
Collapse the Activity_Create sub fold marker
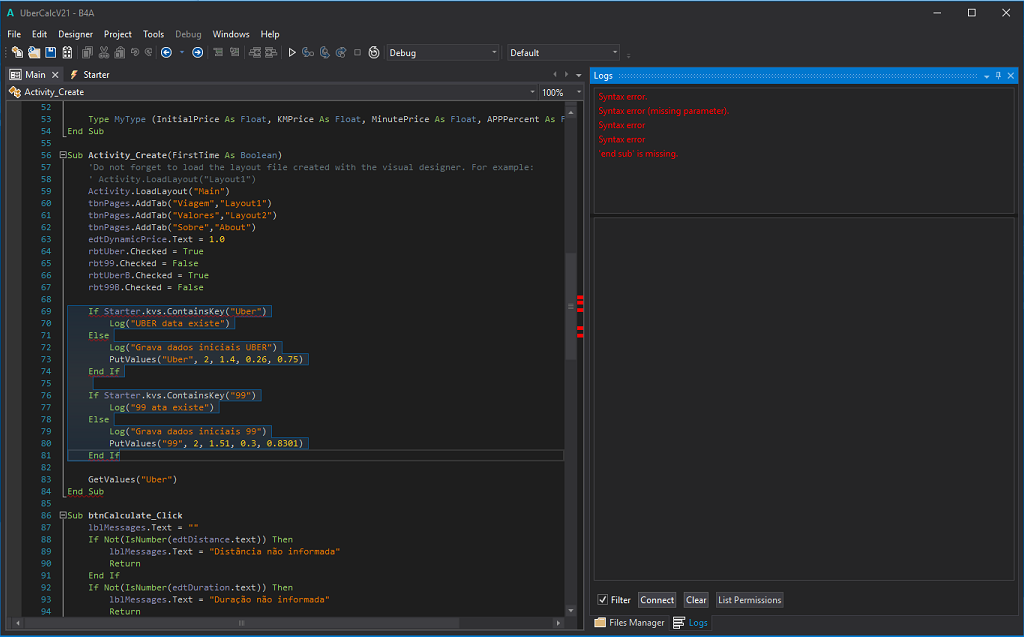[x=63, y=155]
